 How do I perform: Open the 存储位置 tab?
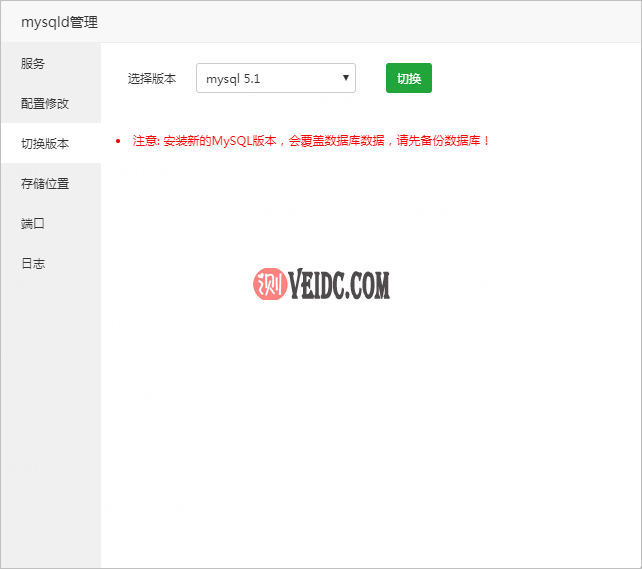51,183
